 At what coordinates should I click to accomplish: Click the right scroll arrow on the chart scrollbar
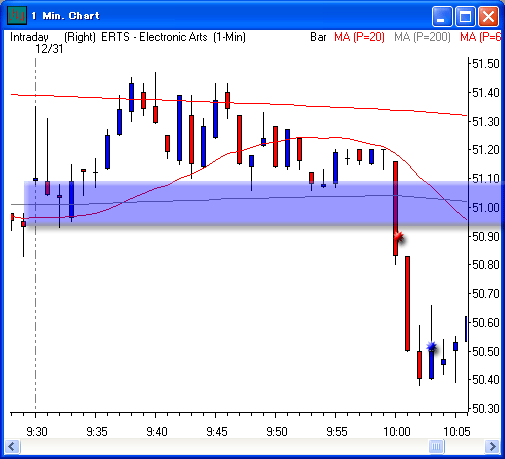click(492, 446)
